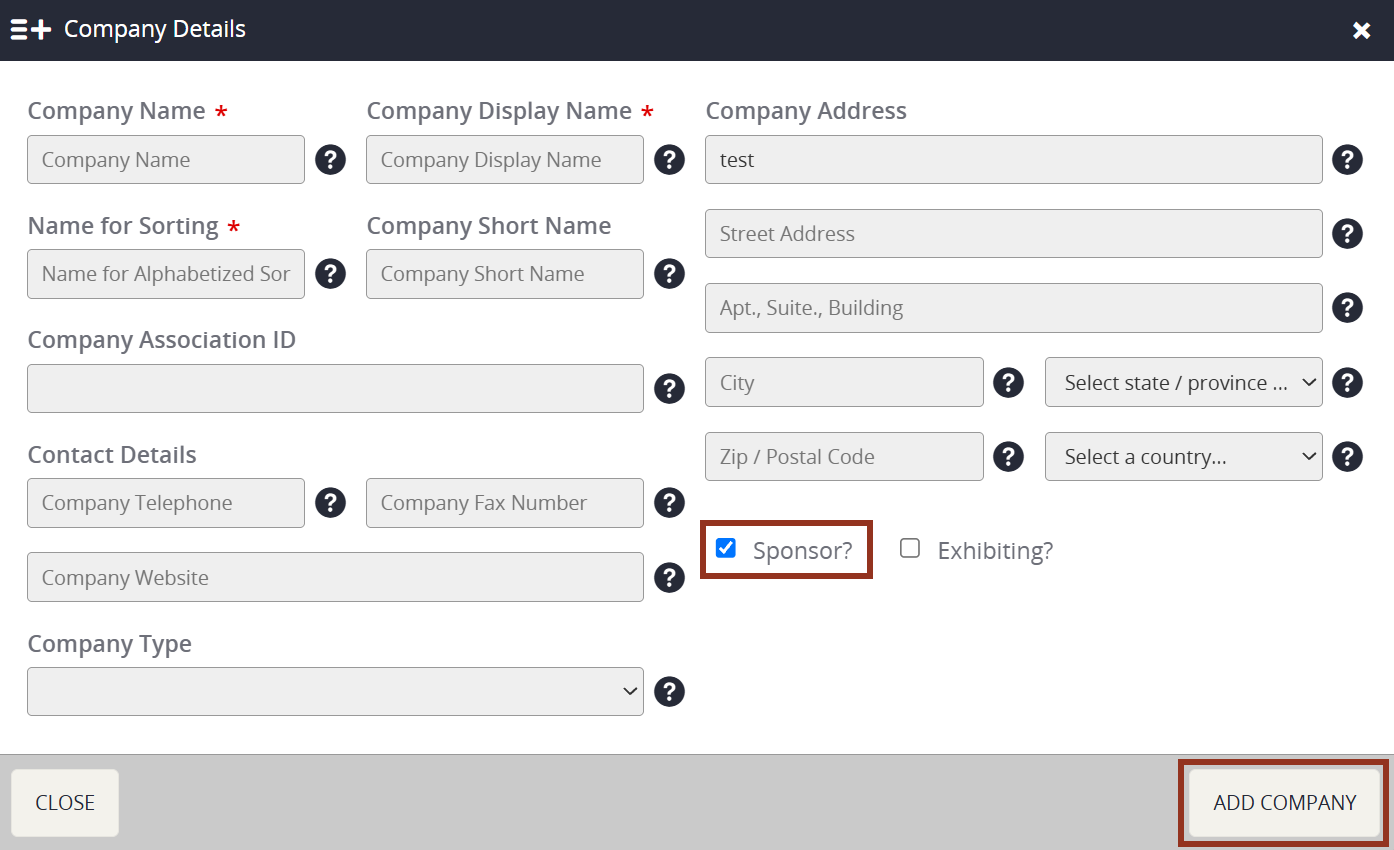
Task: Click help icon next to Company Website
Action: [670, 577]
